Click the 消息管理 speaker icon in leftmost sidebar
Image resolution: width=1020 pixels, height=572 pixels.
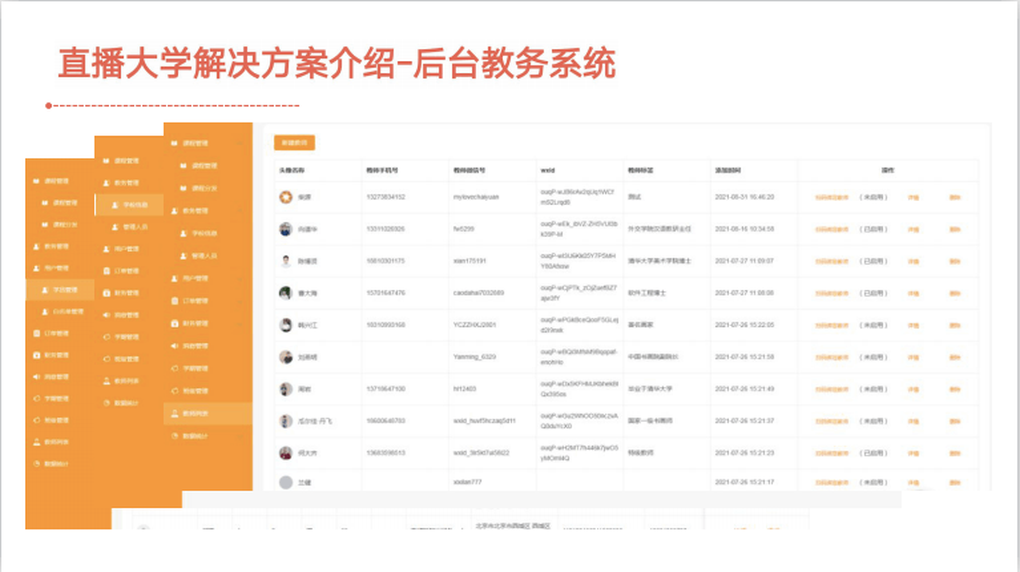click(x=37, y=377)
